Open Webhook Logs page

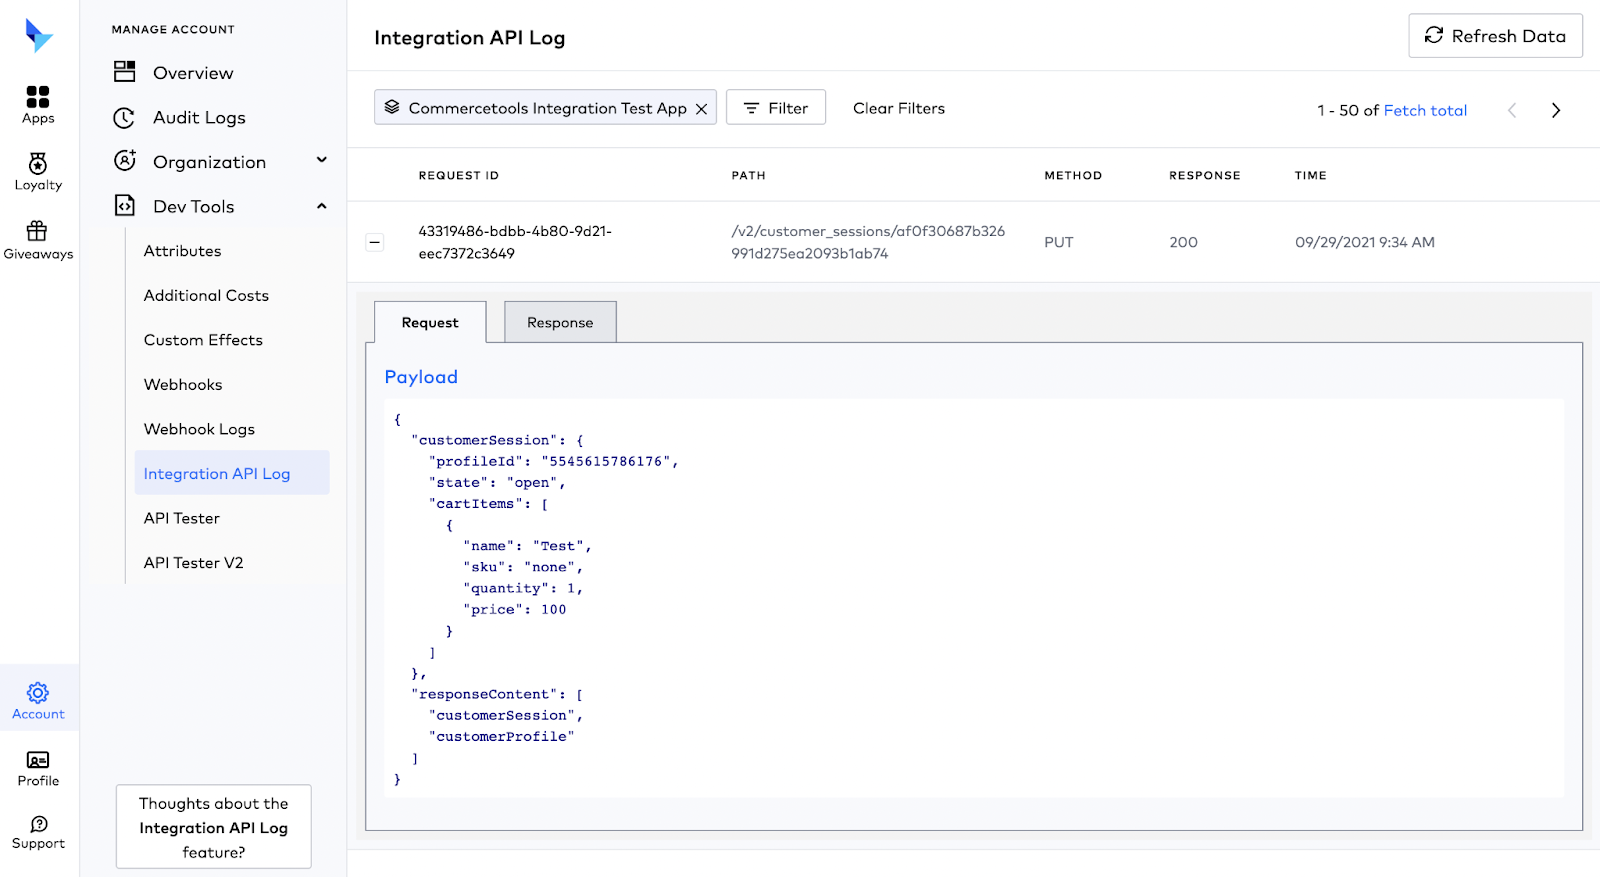(x=199, y=429)
